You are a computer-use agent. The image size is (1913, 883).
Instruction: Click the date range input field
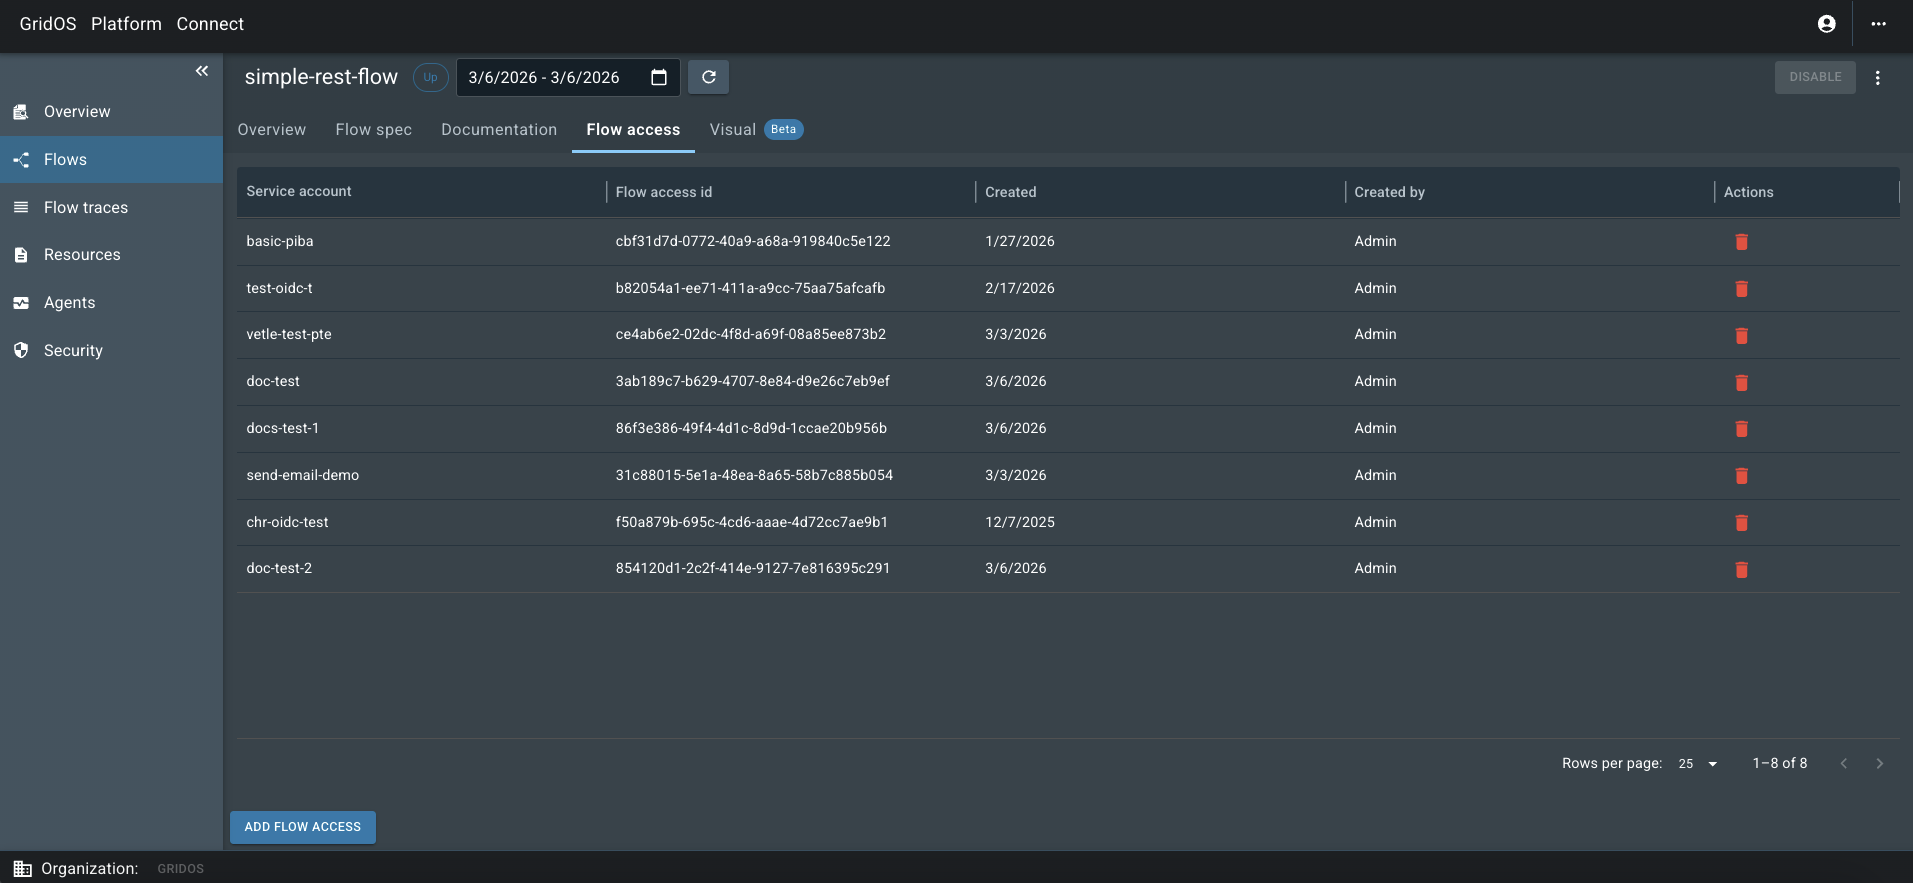point(568,77)
